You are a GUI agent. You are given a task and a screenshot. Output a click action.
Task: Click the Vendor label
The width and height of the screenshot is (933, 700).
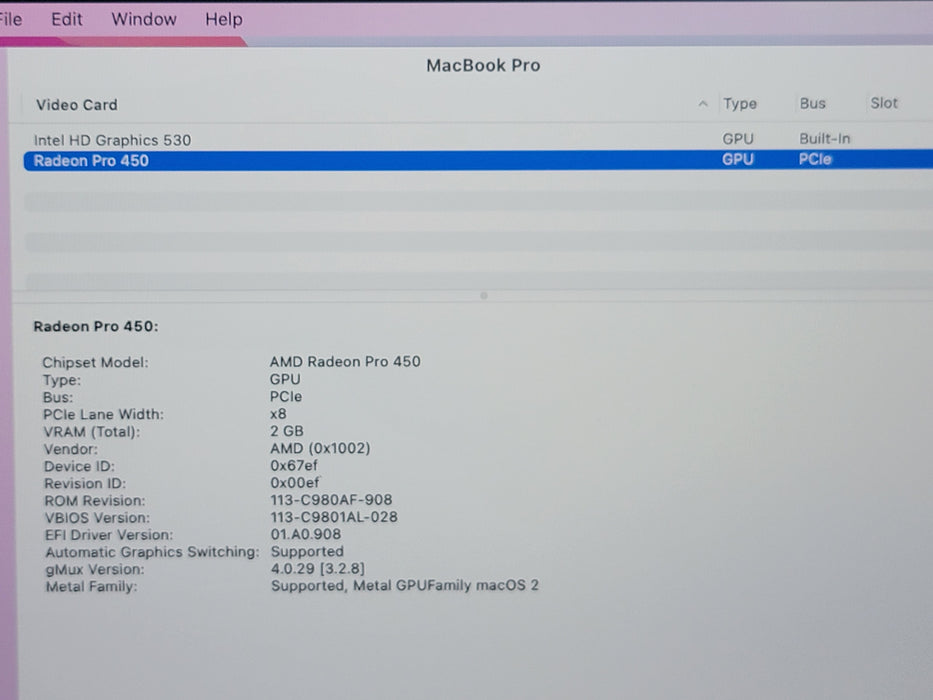tap(70, 449)
